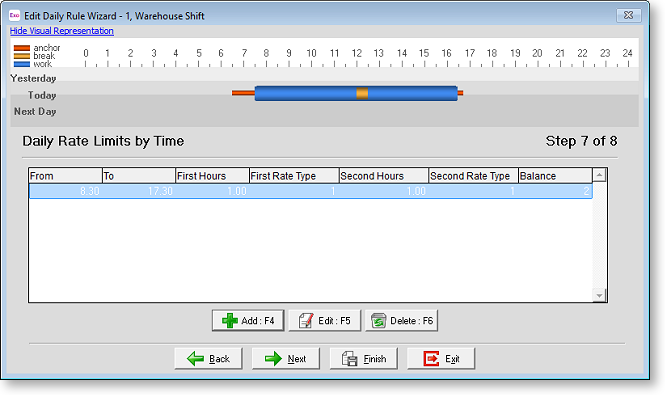
Task: Click the scroll up arrow in table
Action: 599,175
